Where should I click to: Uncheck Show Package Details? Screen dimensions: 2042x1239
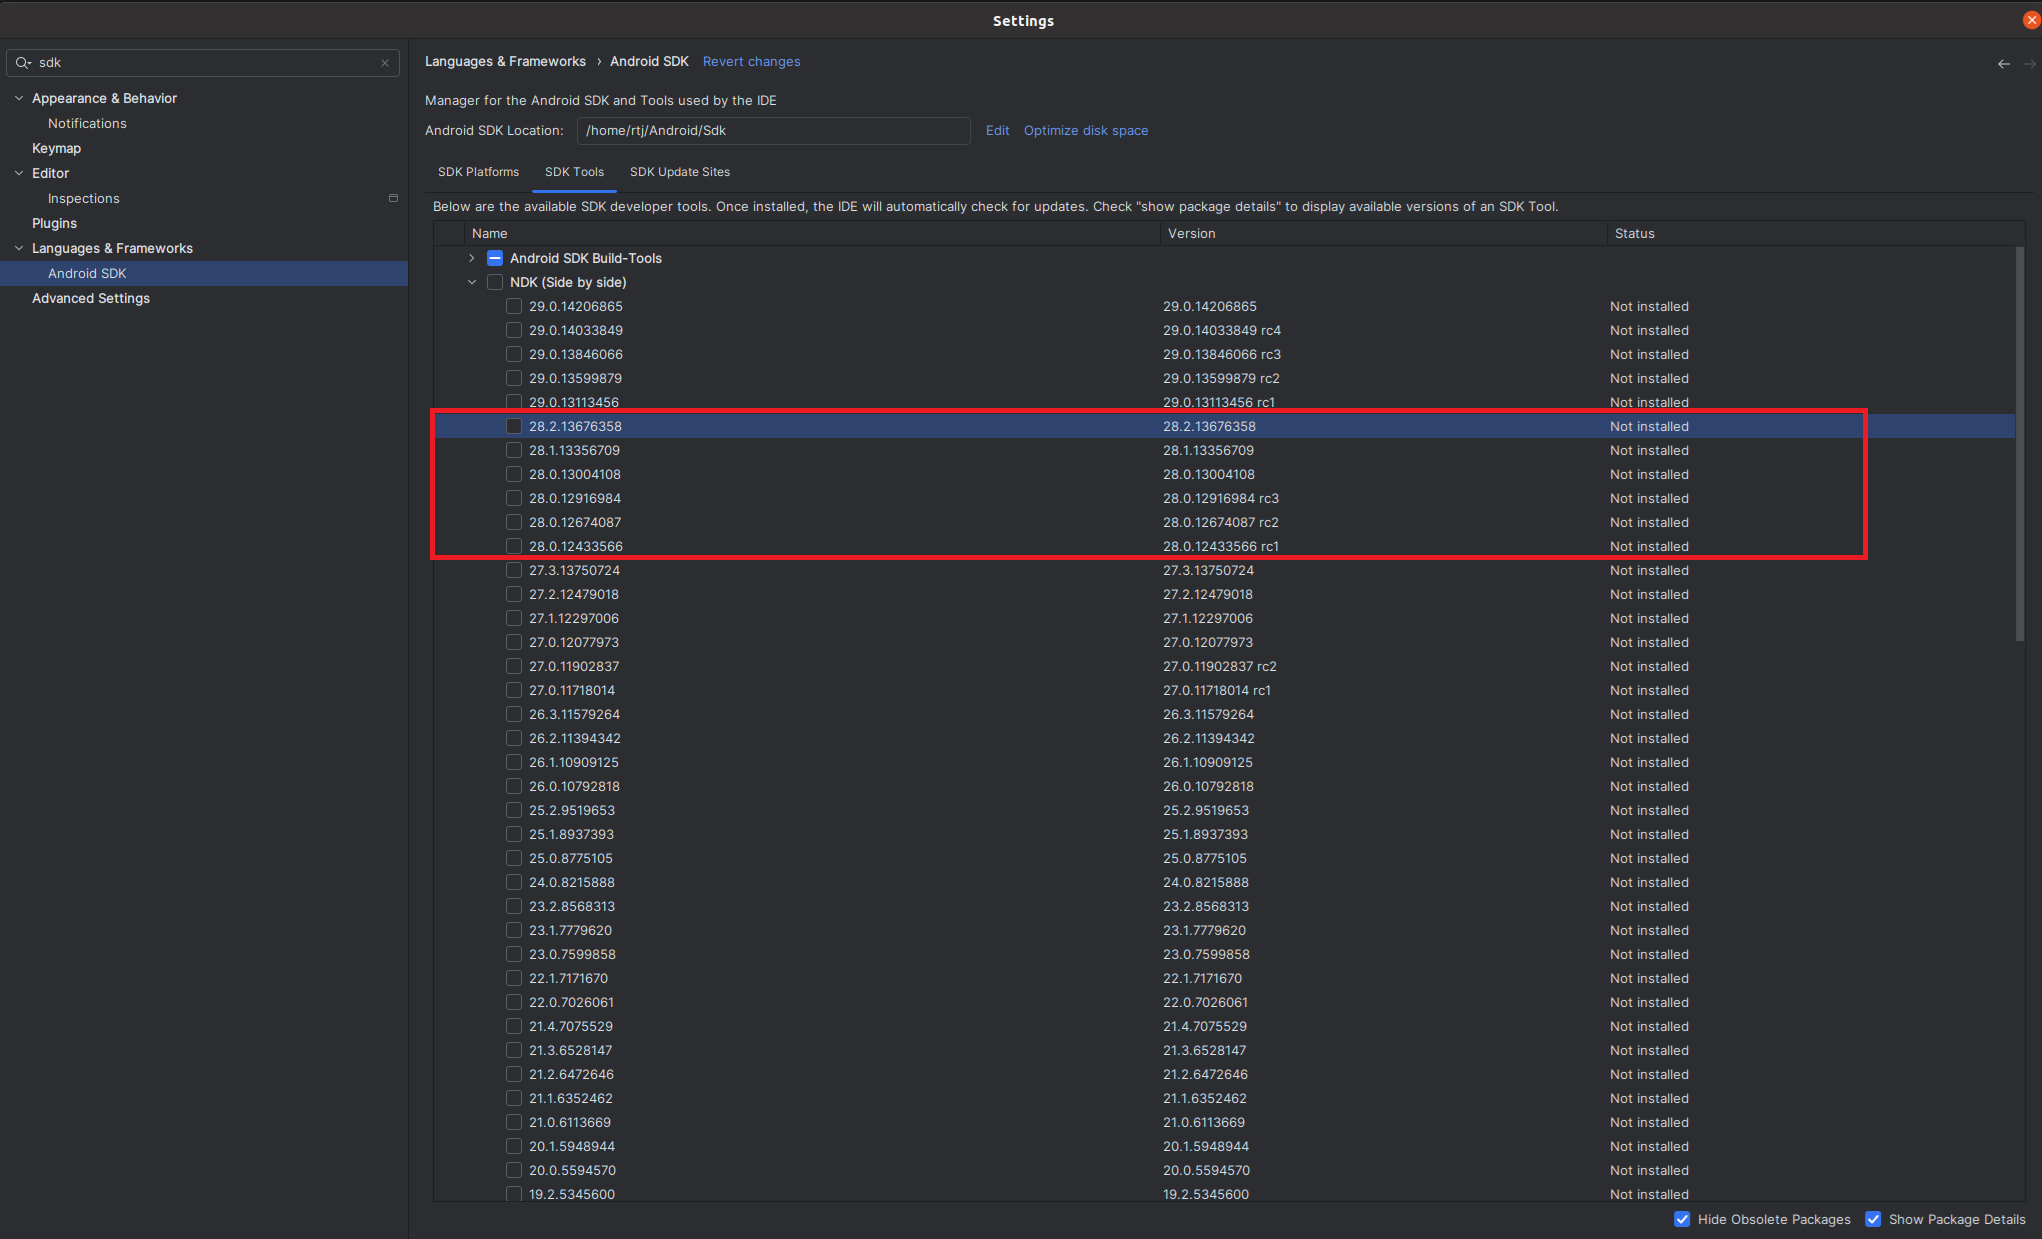pos(1873,1219)
